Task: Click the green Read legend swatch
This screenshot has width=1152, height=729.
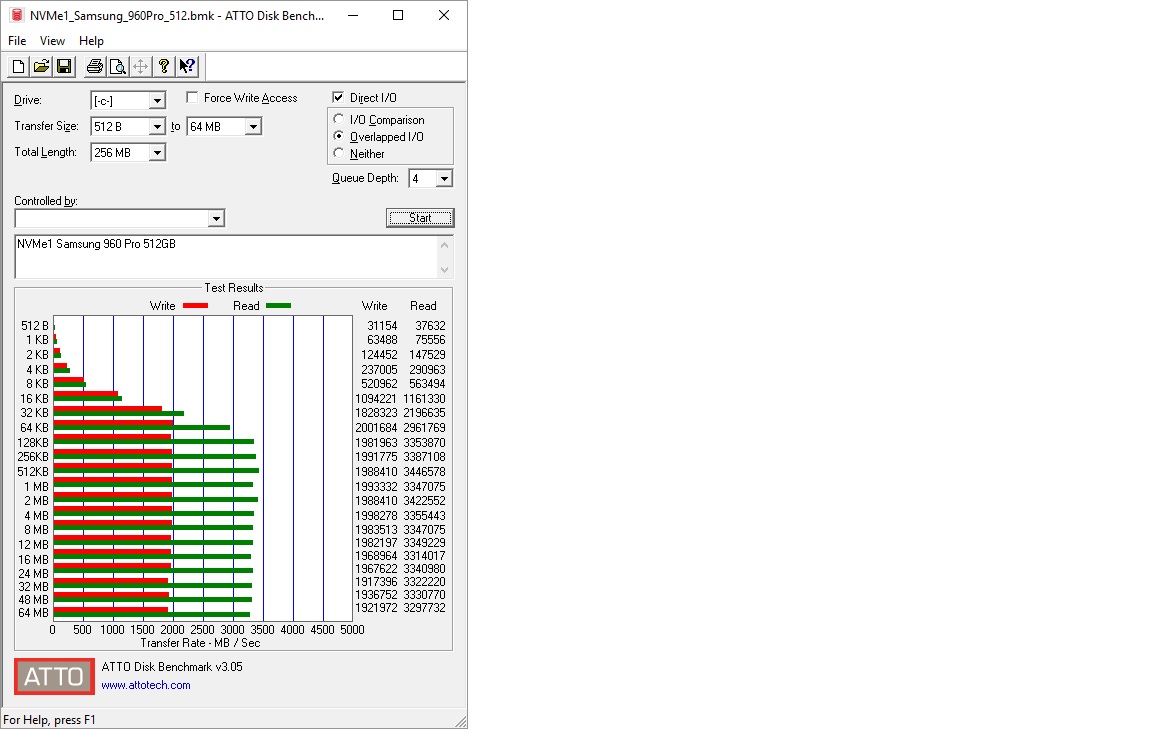Action: tap(278, 306)
